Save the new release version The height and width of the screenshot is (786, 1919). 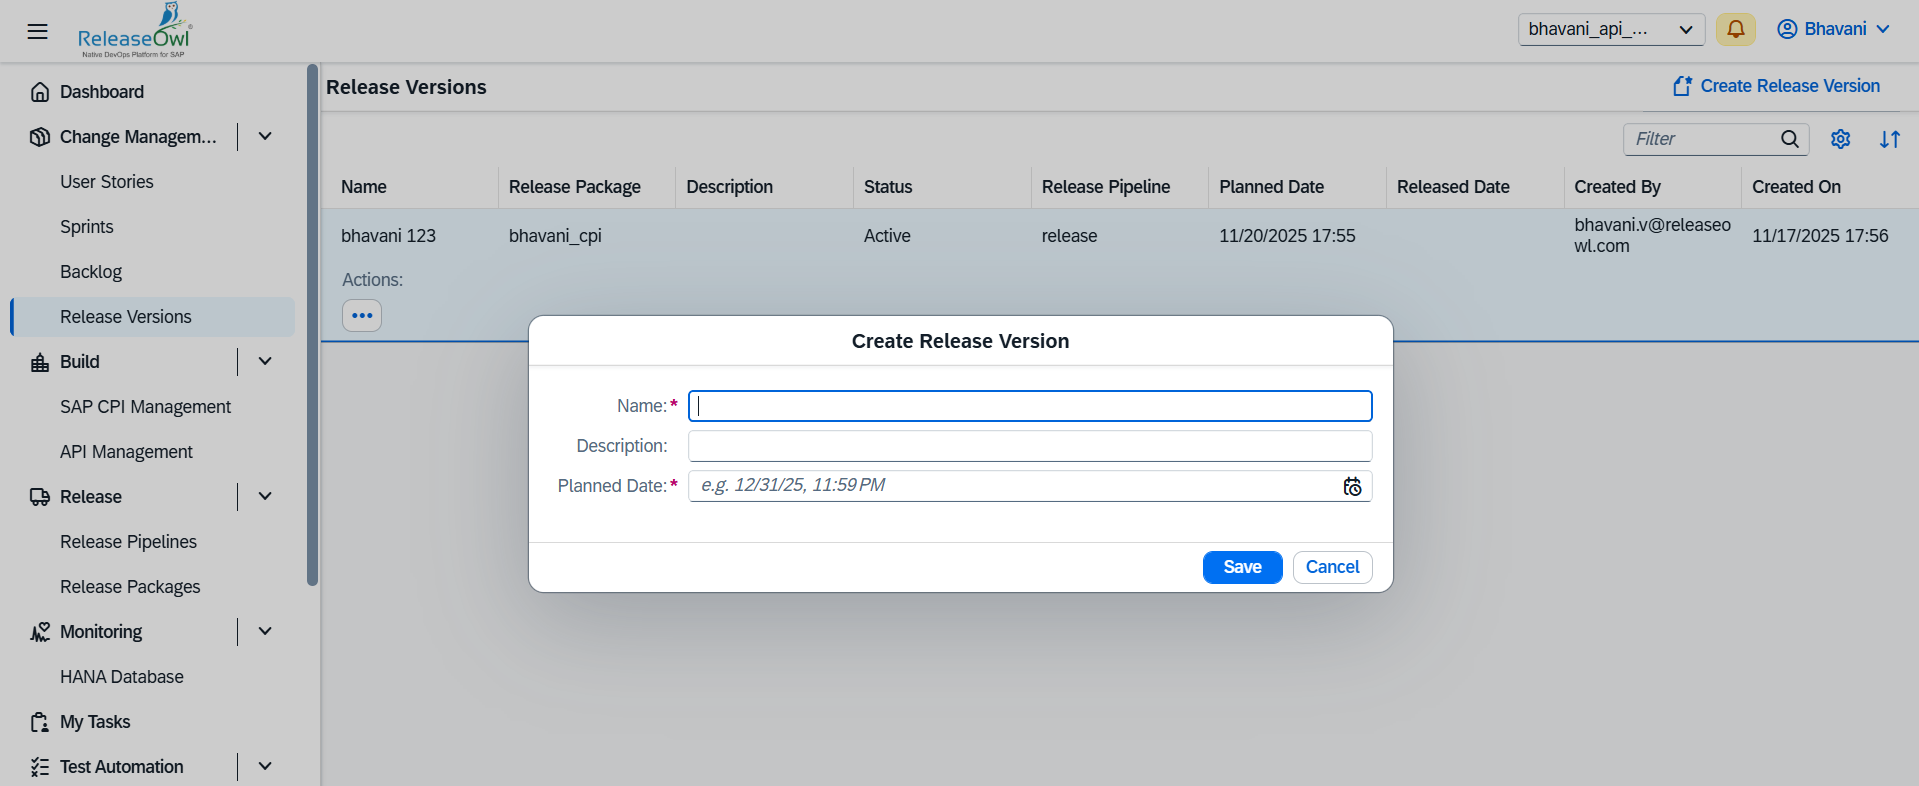click(1242, 567)
